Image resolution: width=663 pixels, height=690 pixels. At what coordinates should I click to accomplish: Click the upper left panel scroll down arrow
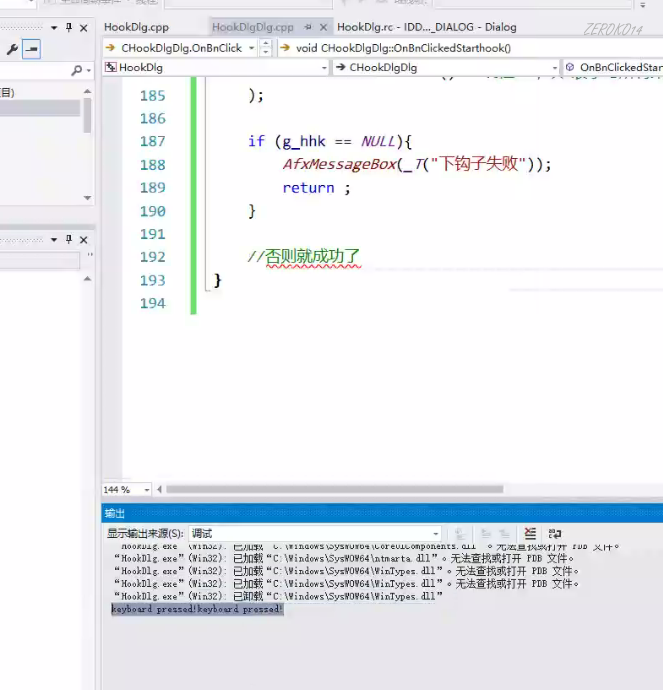pyautogui.click(x=87, y=198)
